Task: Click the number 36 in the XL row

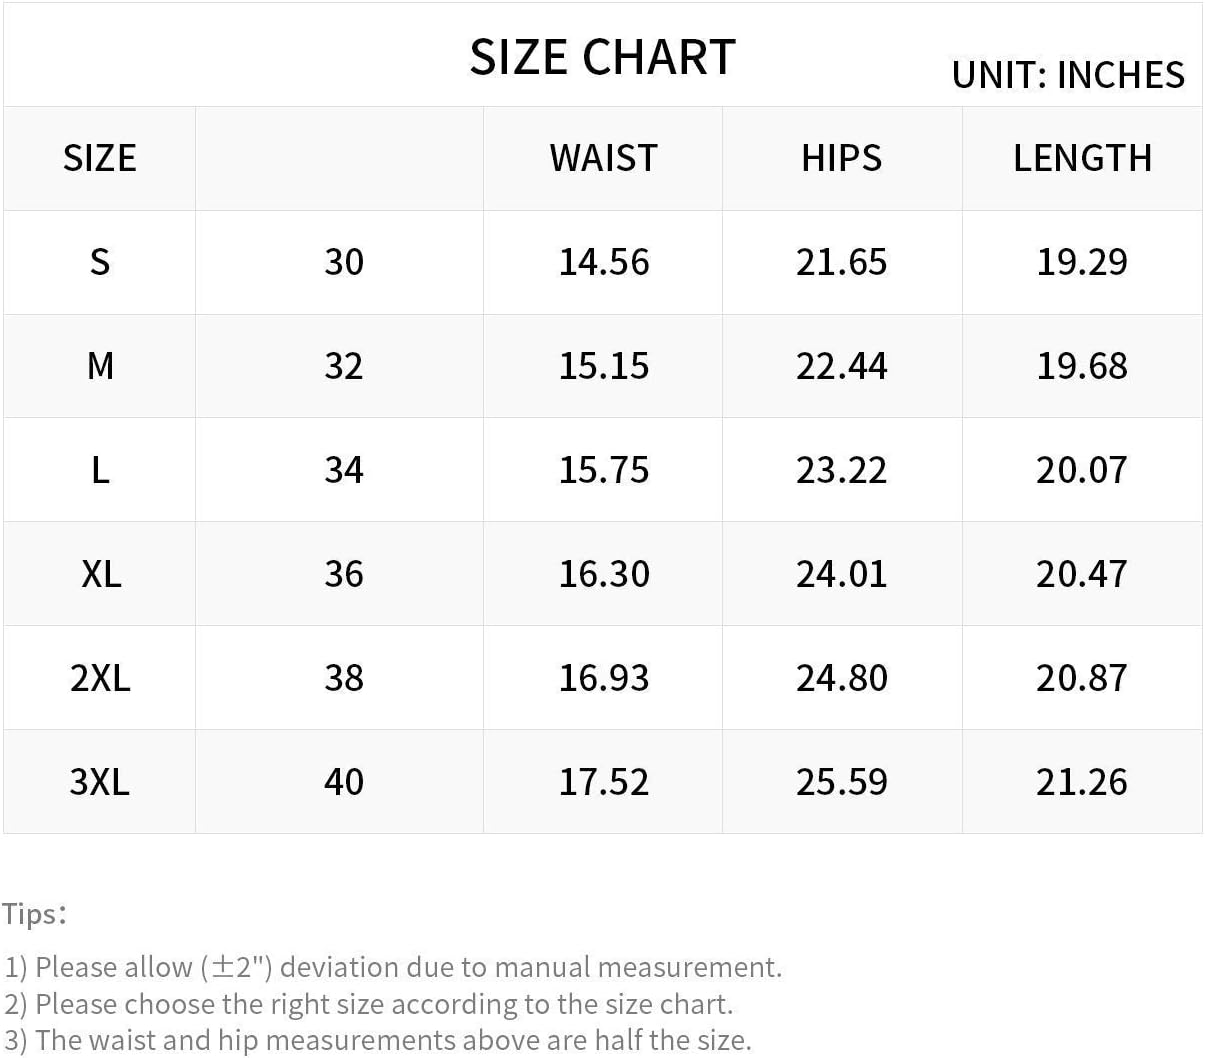Action: tap(343, 574)
